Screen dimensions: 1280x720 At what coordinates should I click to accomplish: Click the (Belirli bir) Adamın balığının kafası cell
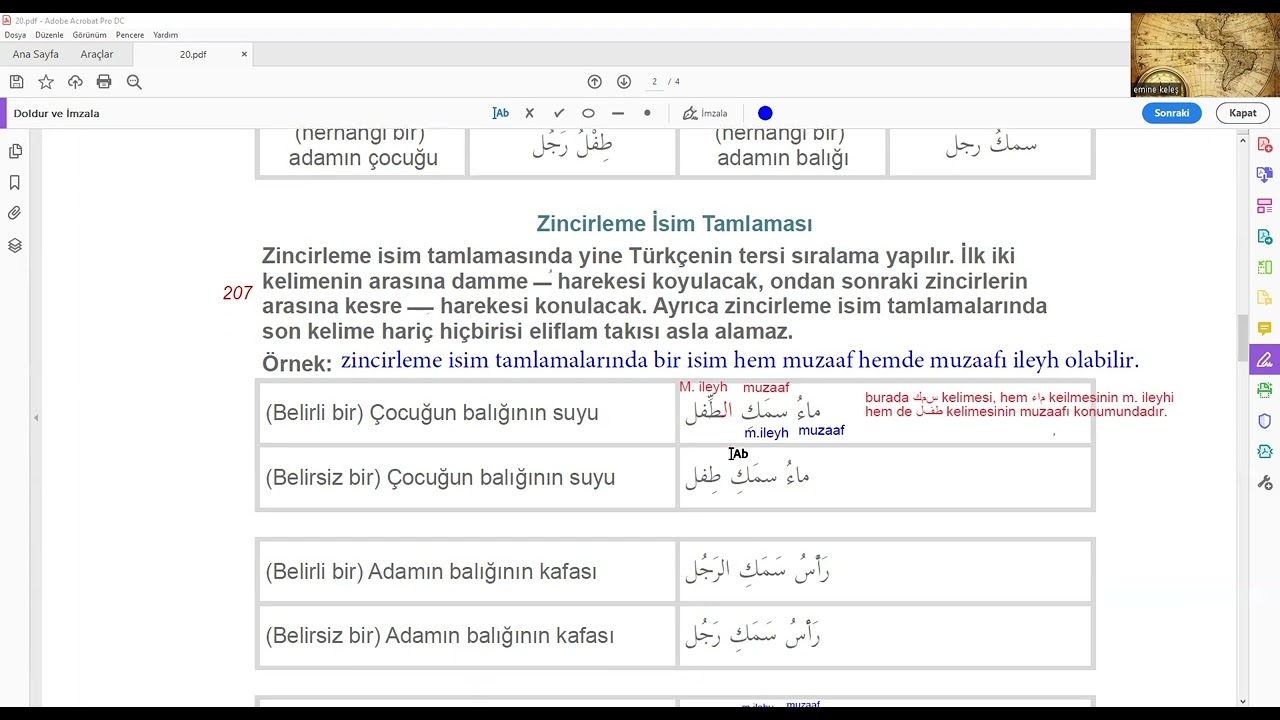click(467, 572)
